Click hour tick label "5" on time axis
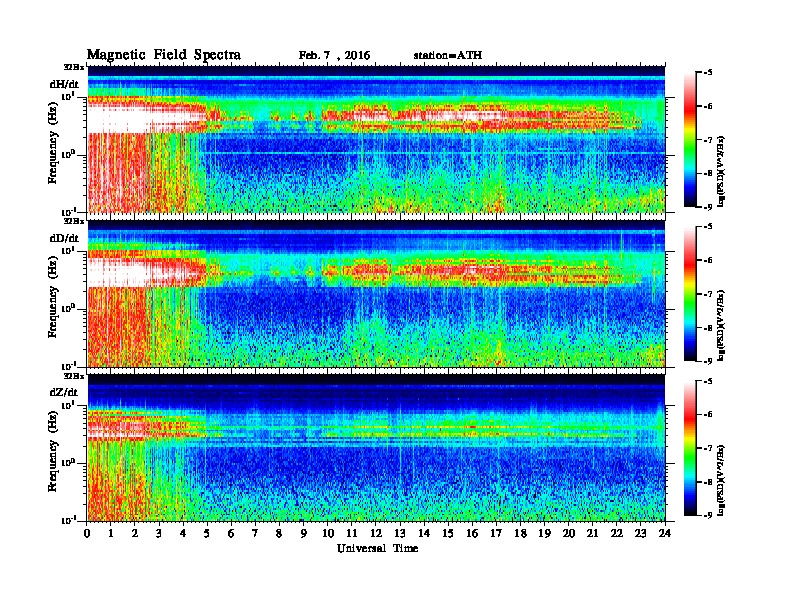792x612 pixels. (x=207, y=534)
